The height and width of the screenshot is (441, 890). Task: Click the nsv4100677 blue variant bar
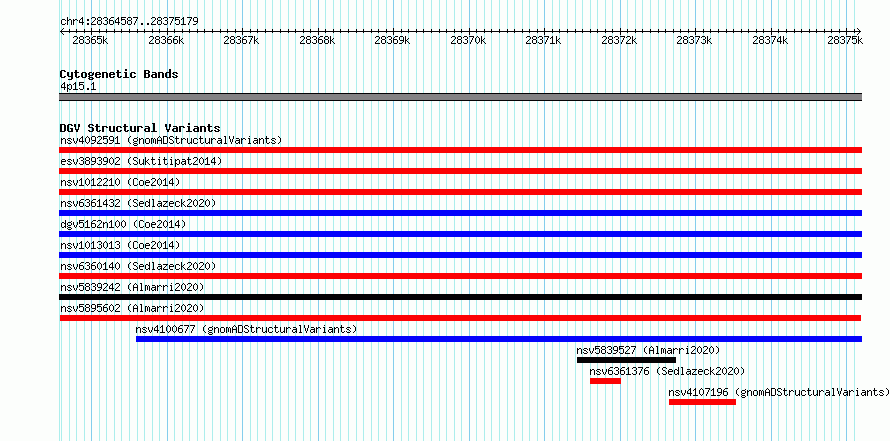[499, 339]
